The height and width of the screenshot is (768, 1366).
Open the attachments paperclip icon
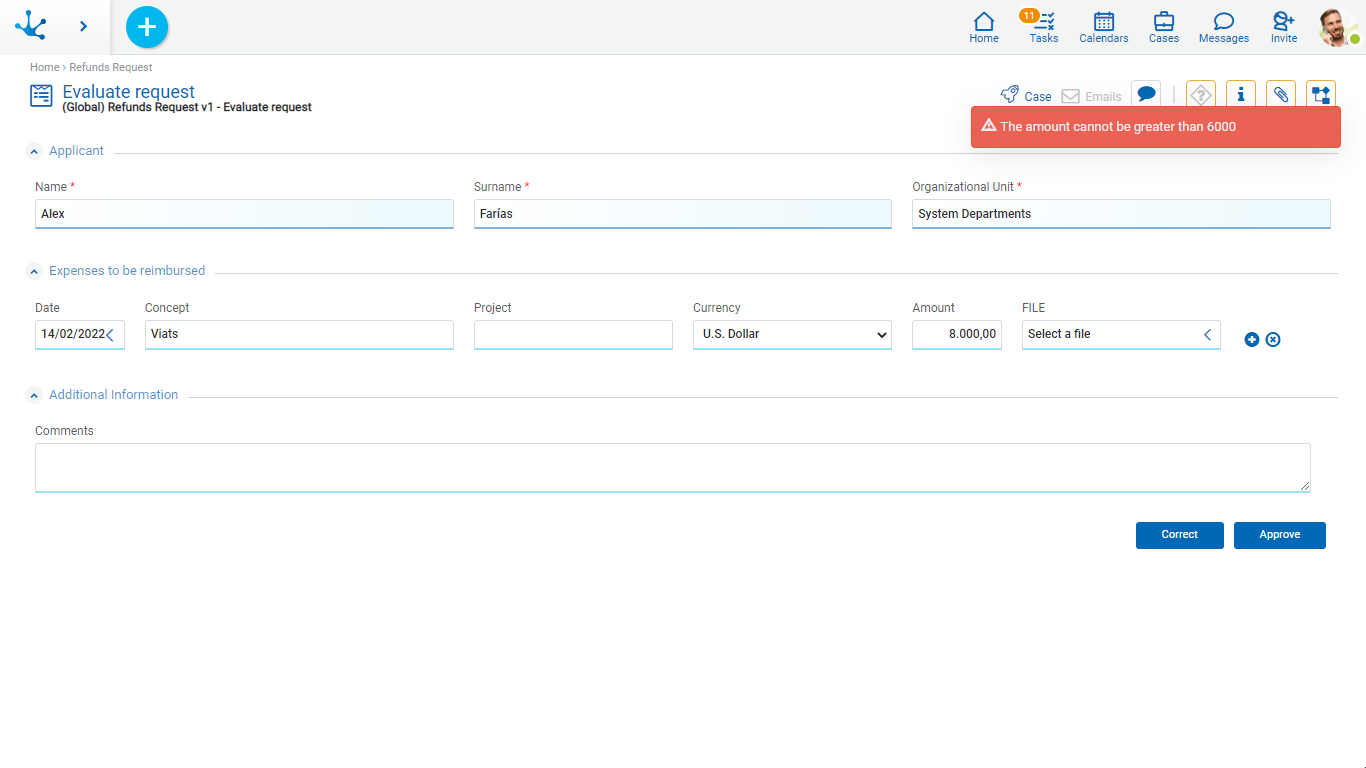coord(1280,95)
